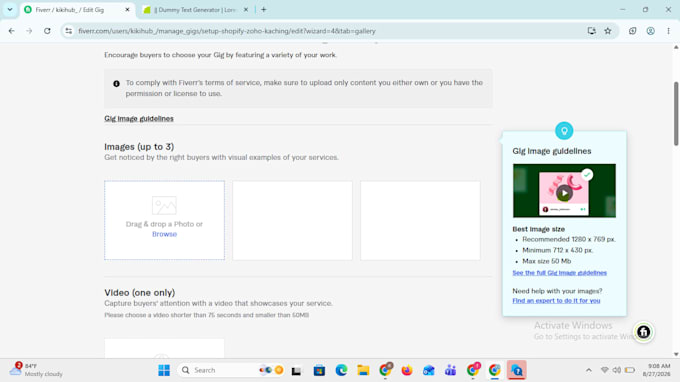The image size is (680, 382).
Task: Select the Max size 50 Mb text
Action: click(546, 261)
